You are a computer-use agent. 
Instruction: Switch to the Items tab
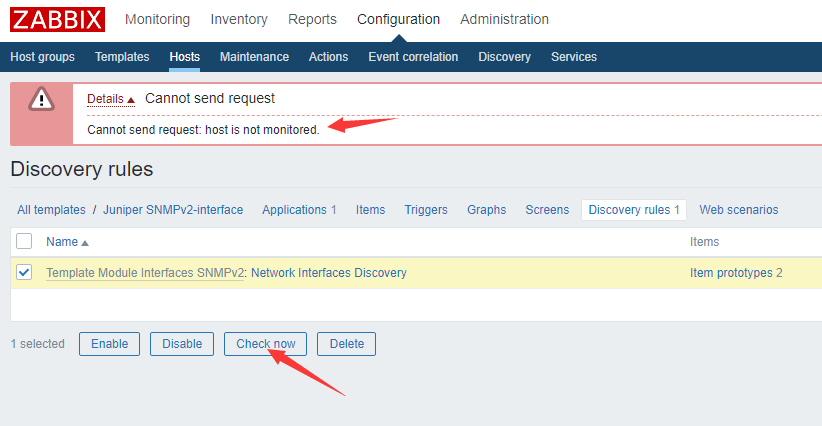click(371, 210)
